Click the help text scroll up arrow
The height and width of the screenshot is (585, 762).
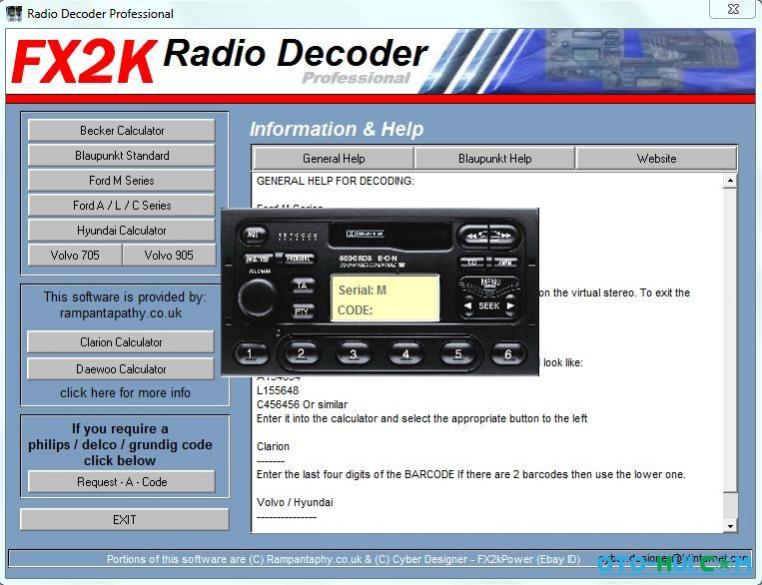[x=730, y=181]
